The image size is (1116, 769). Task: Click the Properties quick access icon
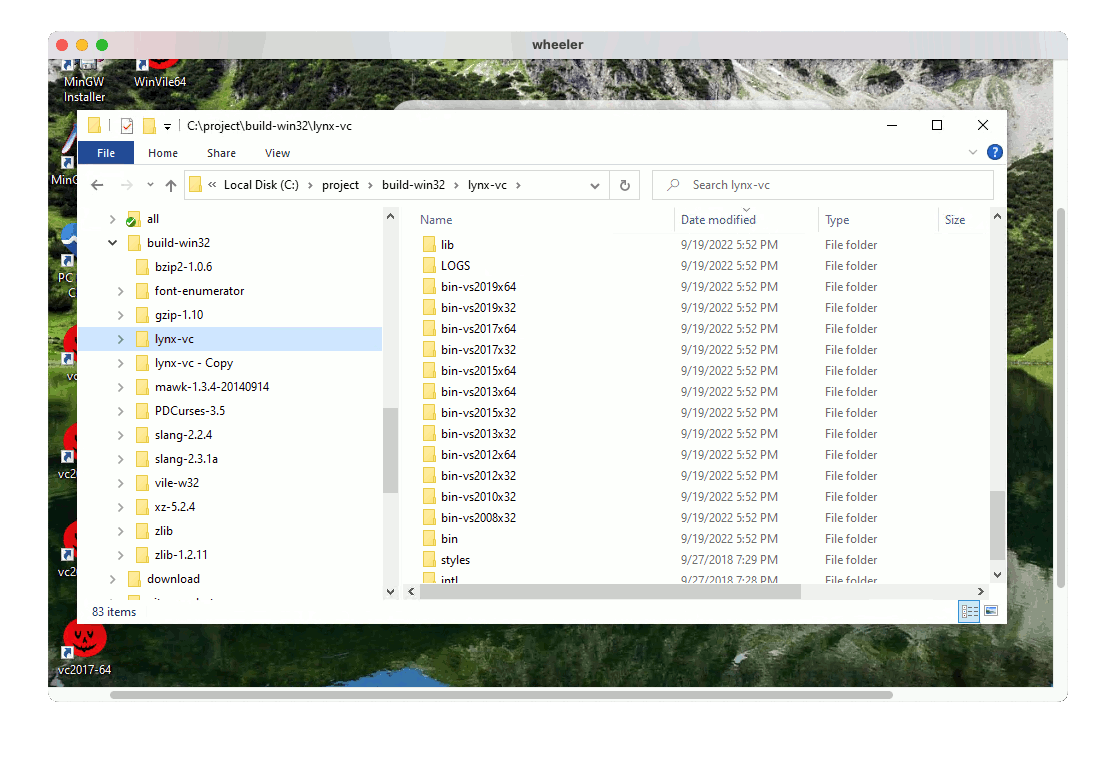[x=127, y=126]
